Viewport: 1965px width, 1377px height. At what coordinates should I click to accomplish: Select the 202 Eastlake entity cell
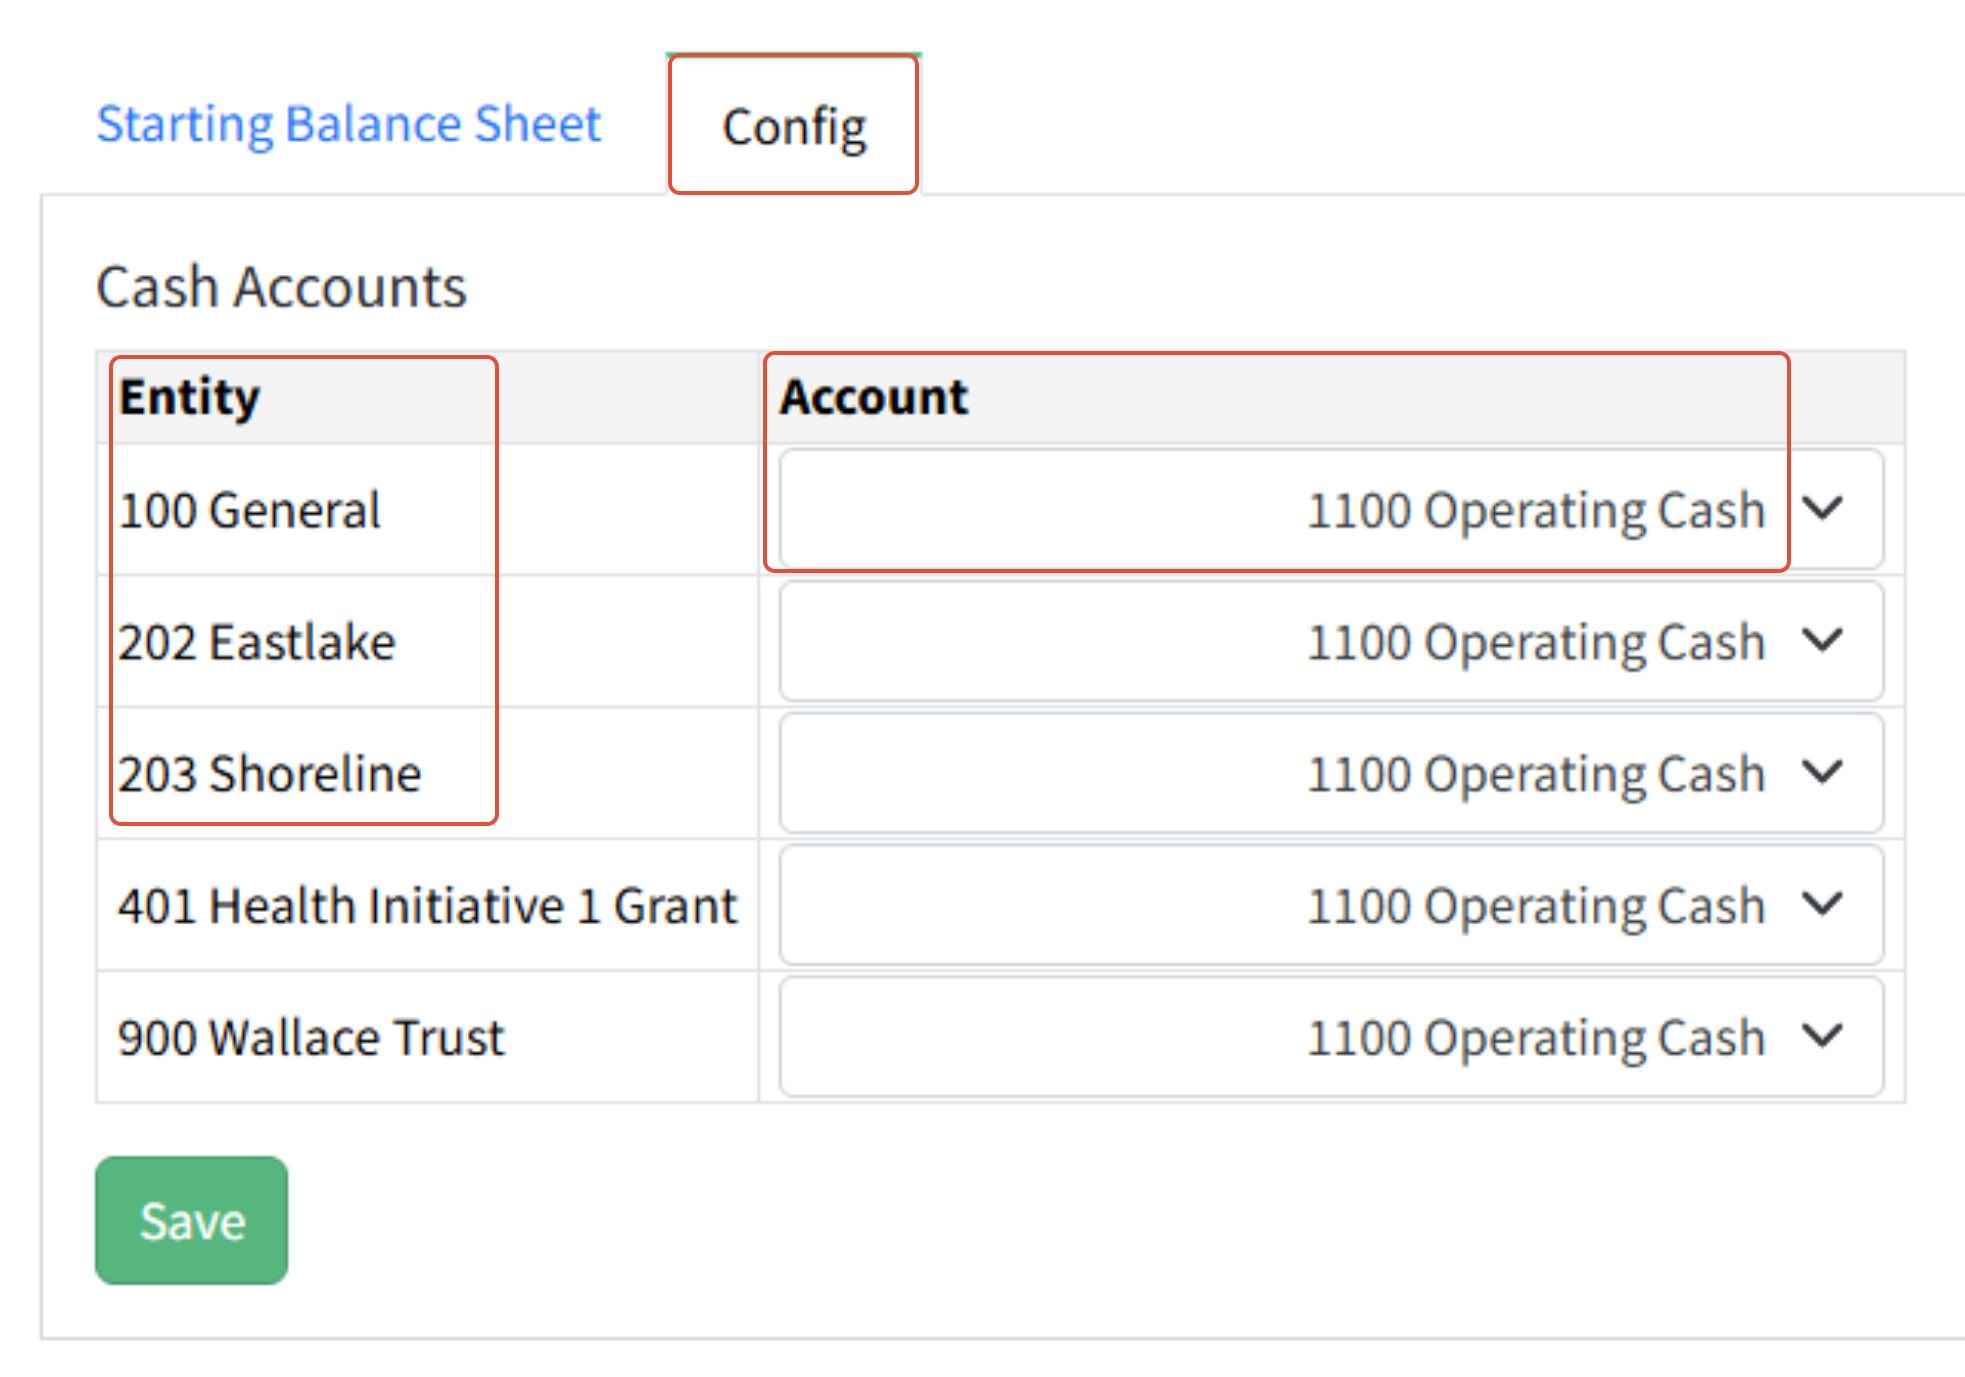(x=257, y=642)
